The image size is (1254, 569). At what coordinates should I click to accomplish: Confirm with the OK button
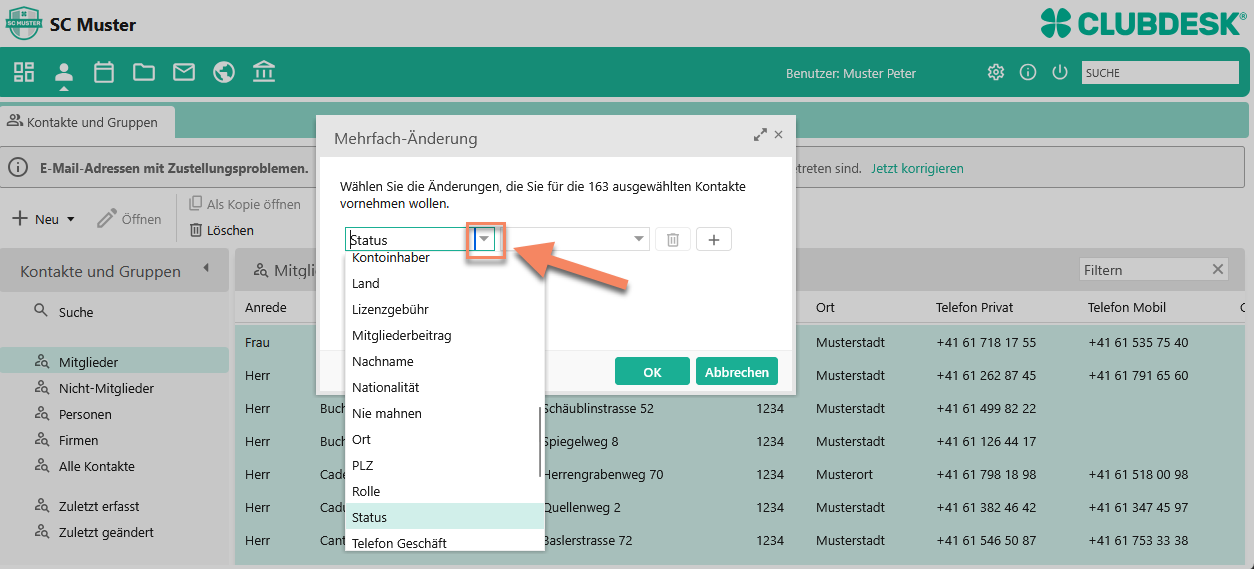pyautogui.click(x=652, y=371)
